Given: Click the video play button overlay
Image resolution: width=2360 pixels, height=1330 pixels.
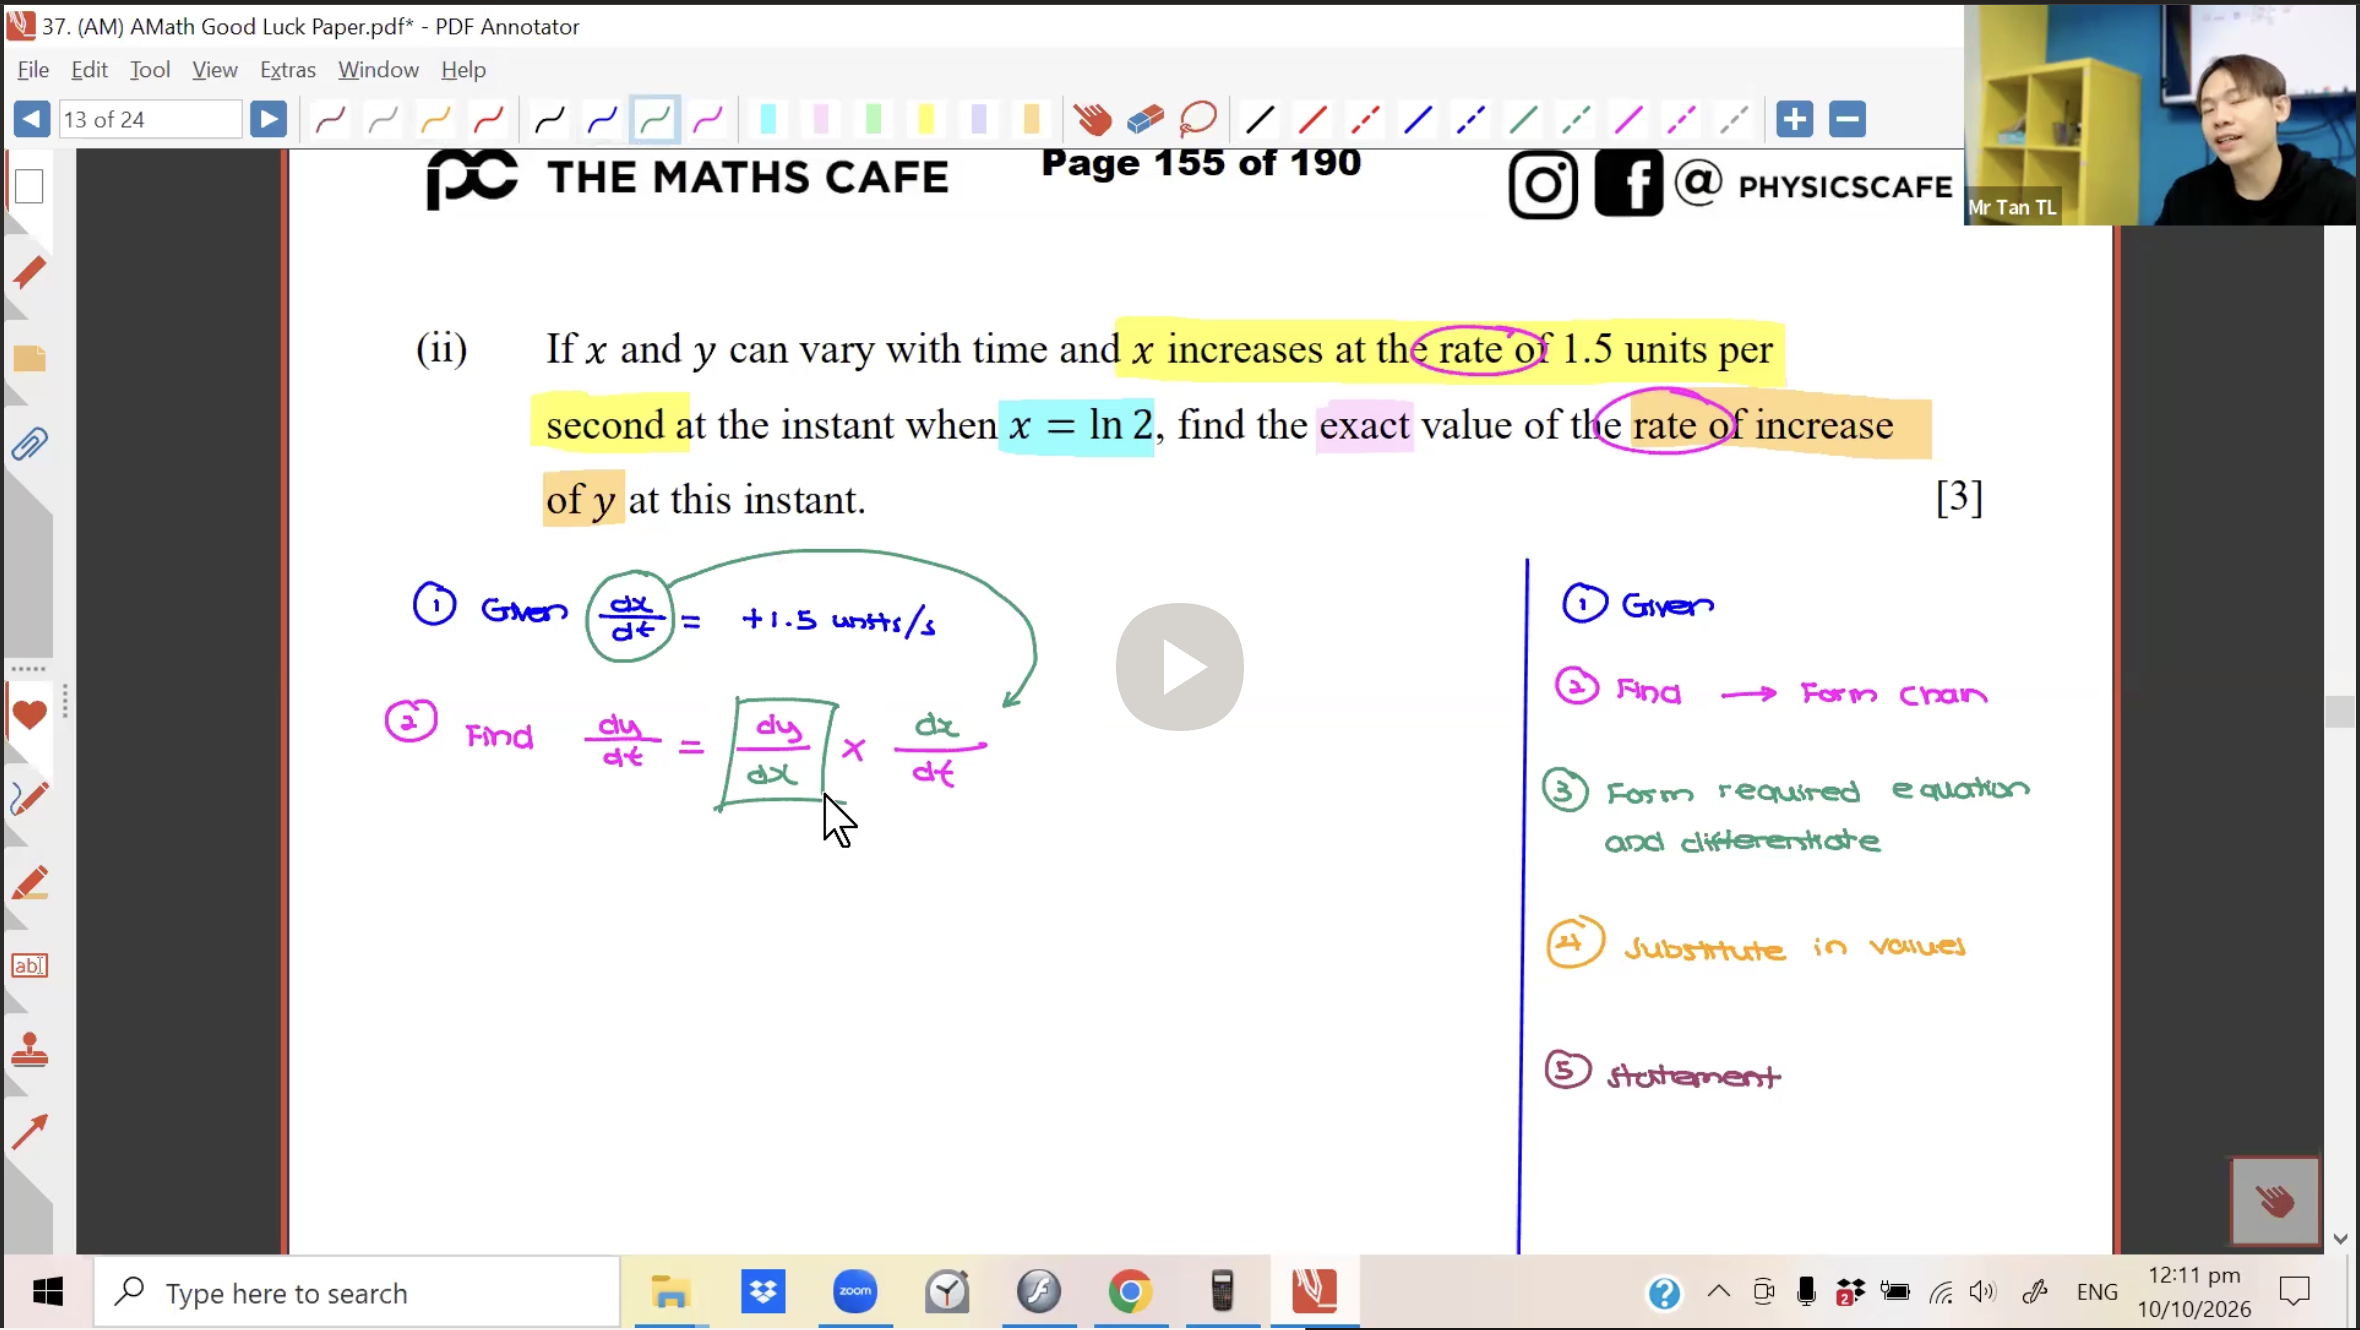Looking at the screenshot, I should click(x=1180, y=667).
